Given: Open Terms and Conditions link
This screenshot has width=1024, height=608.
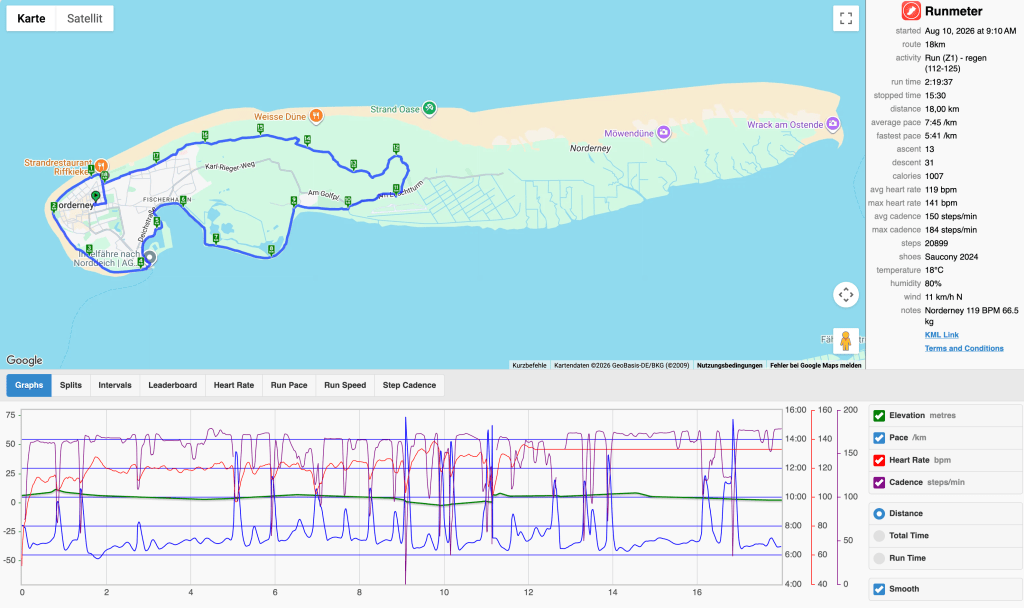Looking at the screenshot, I should (964, 348).
